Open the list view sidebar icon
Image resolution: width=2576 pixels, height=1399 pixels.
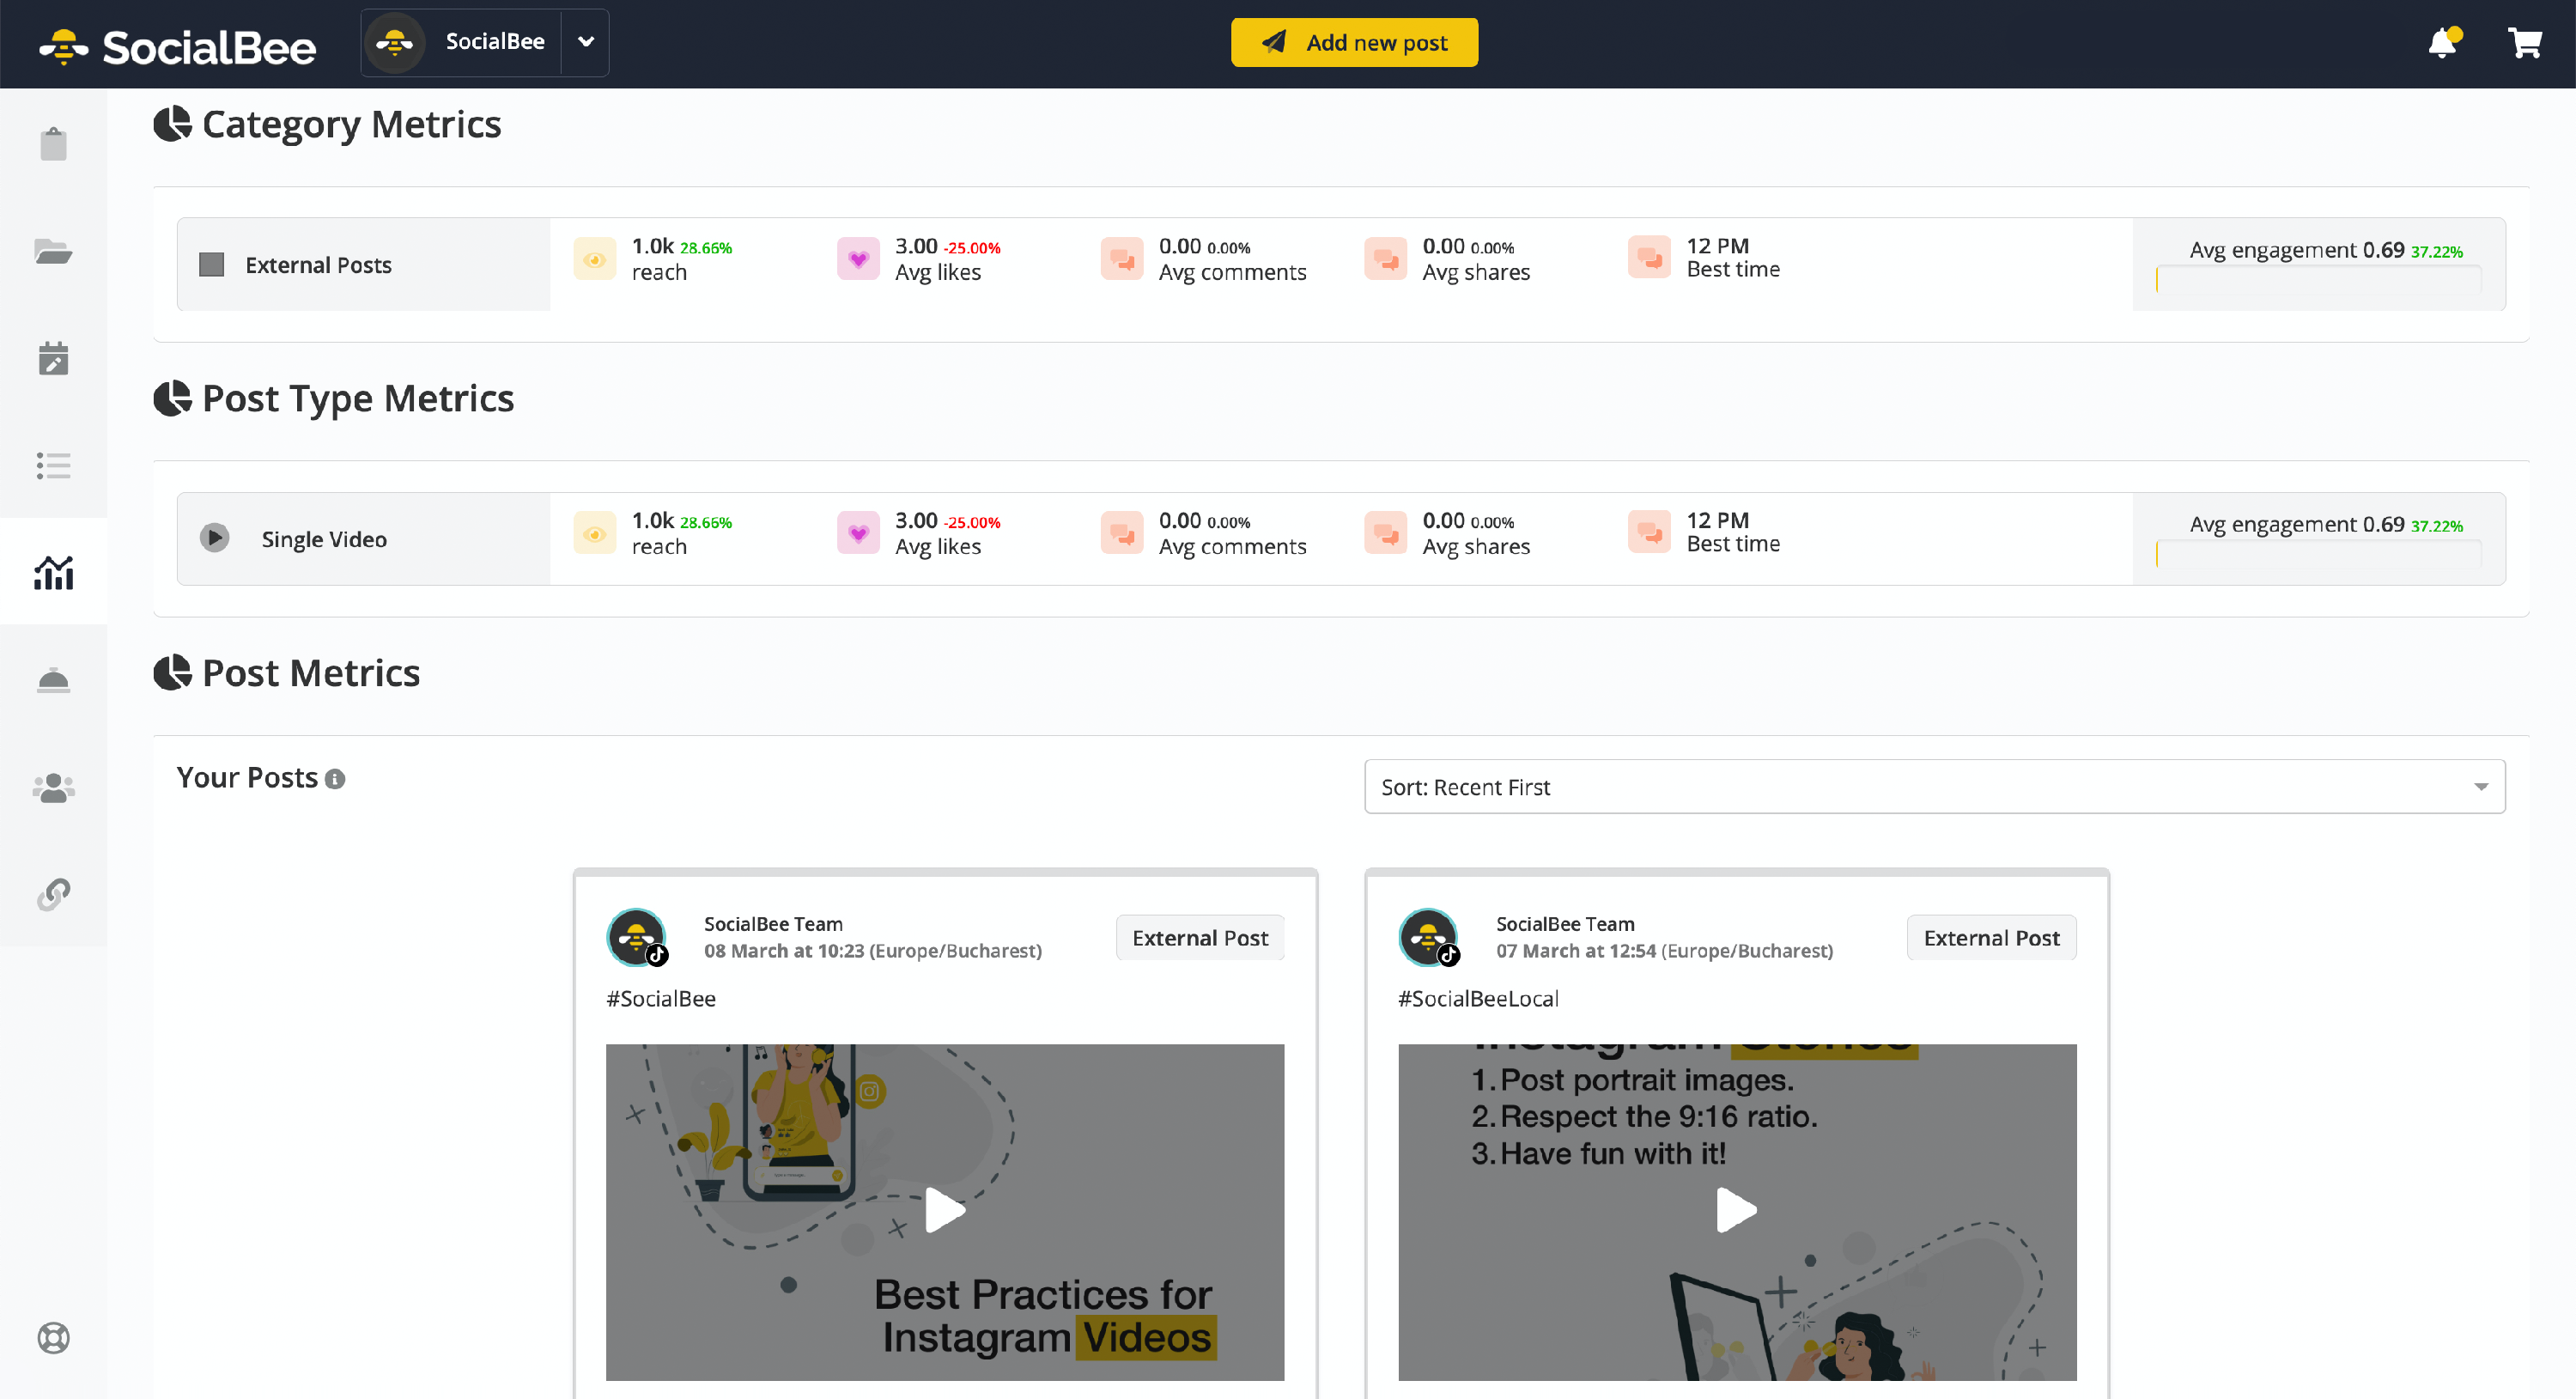(53, 466)
